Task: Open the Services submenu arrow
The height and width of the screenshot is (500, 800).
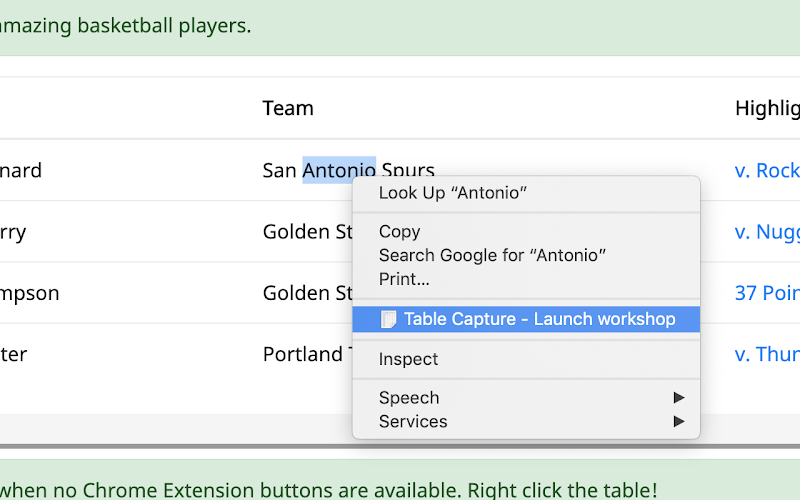Action: tap(679, 421)
